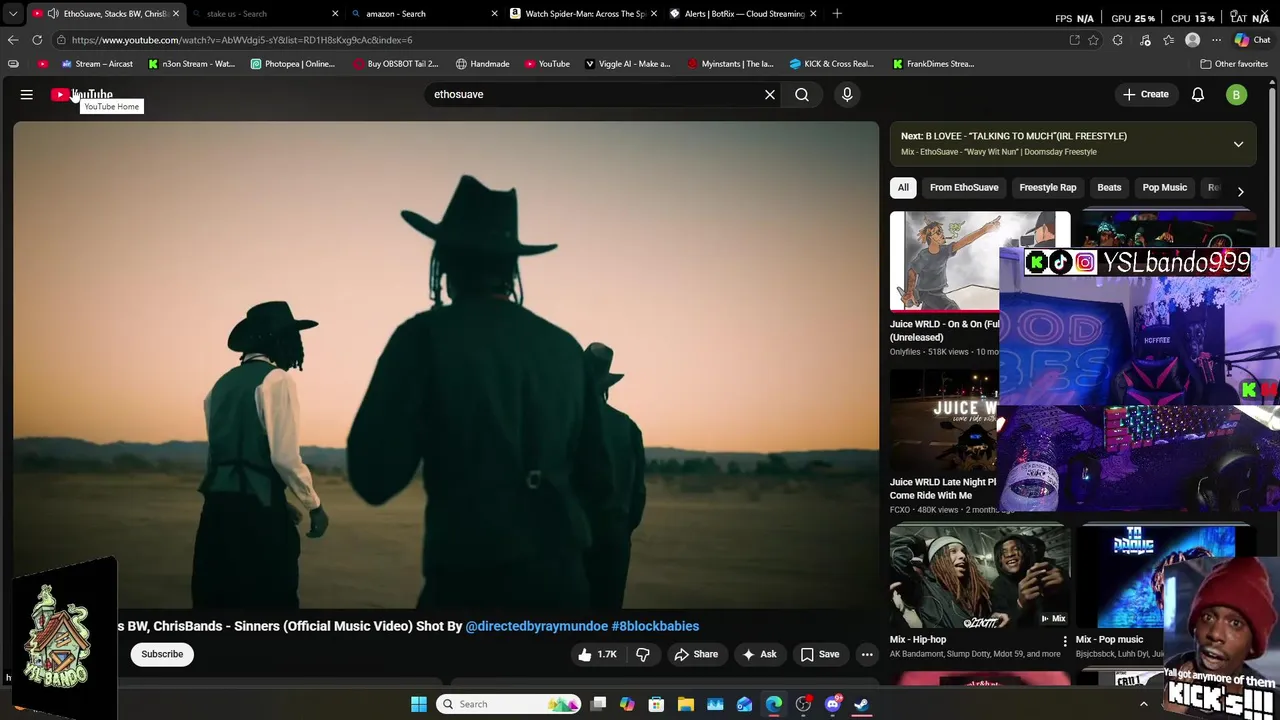This screenshot has width=1280, height=720.
Task: Add this page to favorites
Action: (1094, 40)
